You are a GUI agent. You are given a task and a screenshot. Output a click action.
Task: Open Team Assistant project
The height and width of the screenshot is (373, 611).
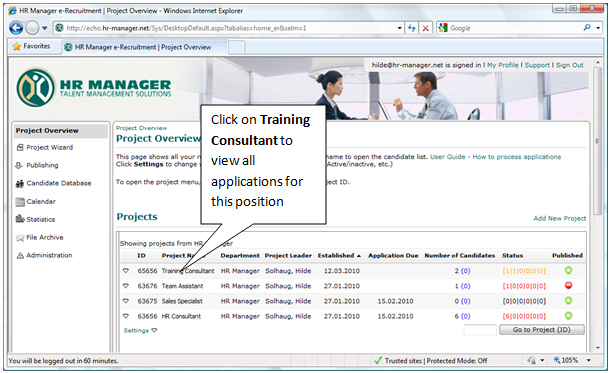pos(182,286)
